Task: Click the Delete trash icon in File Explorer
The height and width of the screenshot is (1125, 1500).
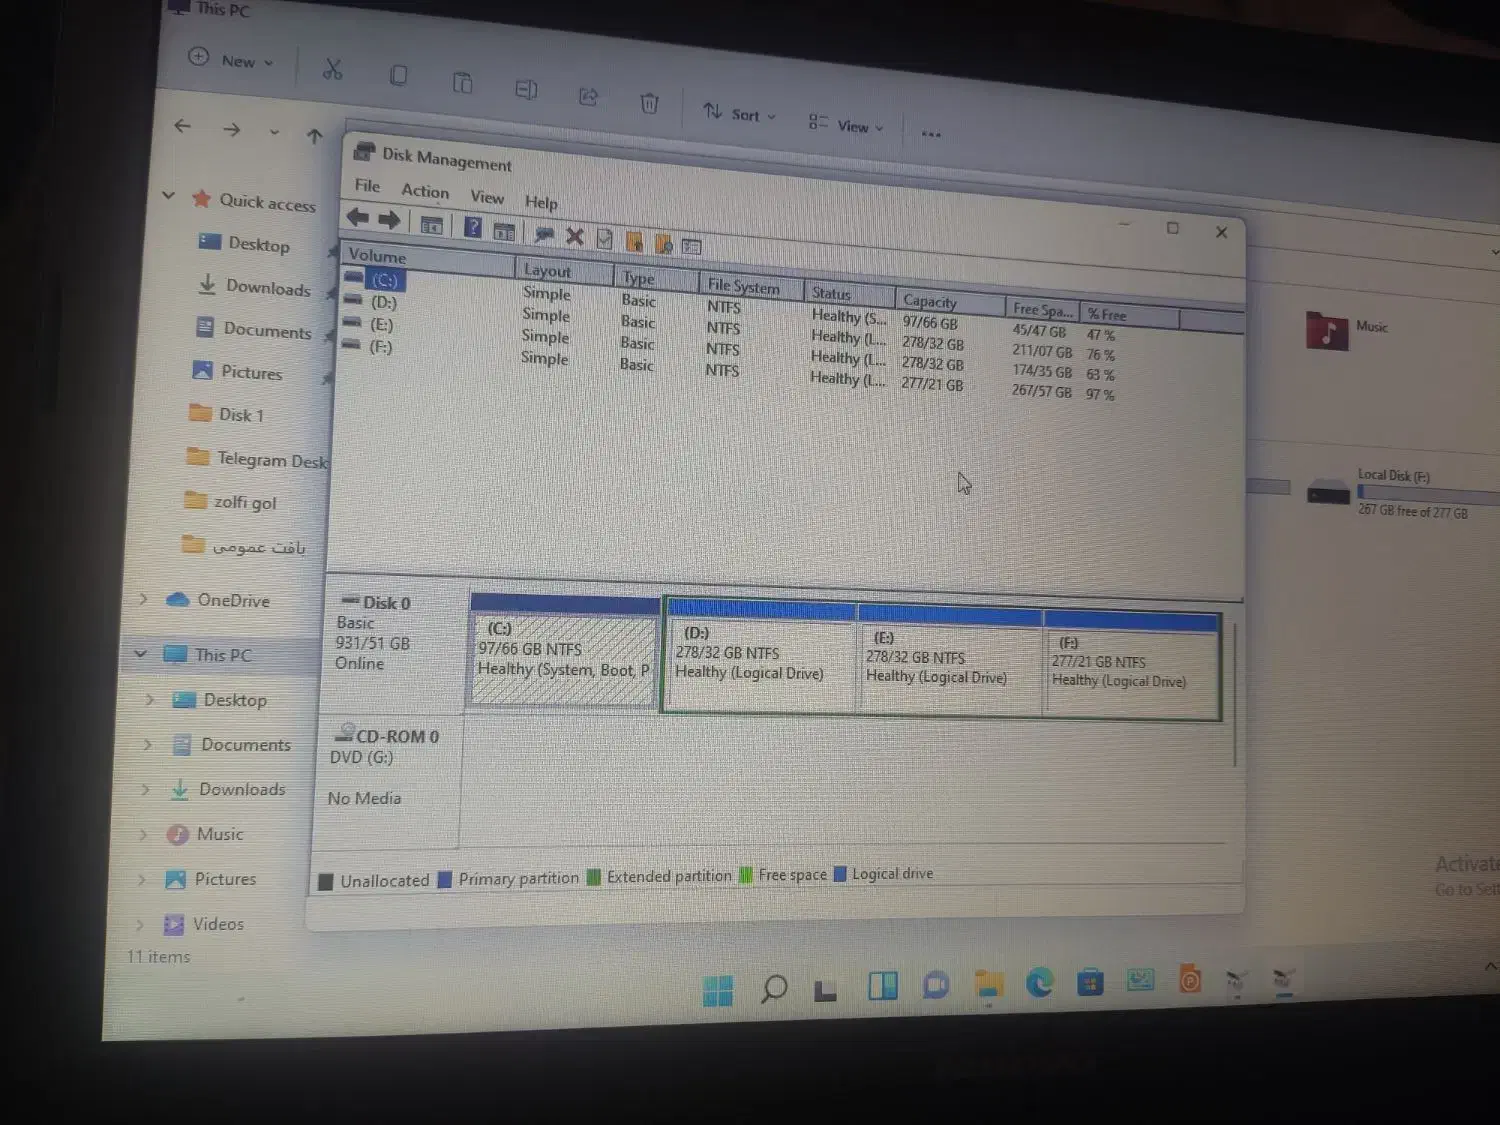Action: point(649,103)
